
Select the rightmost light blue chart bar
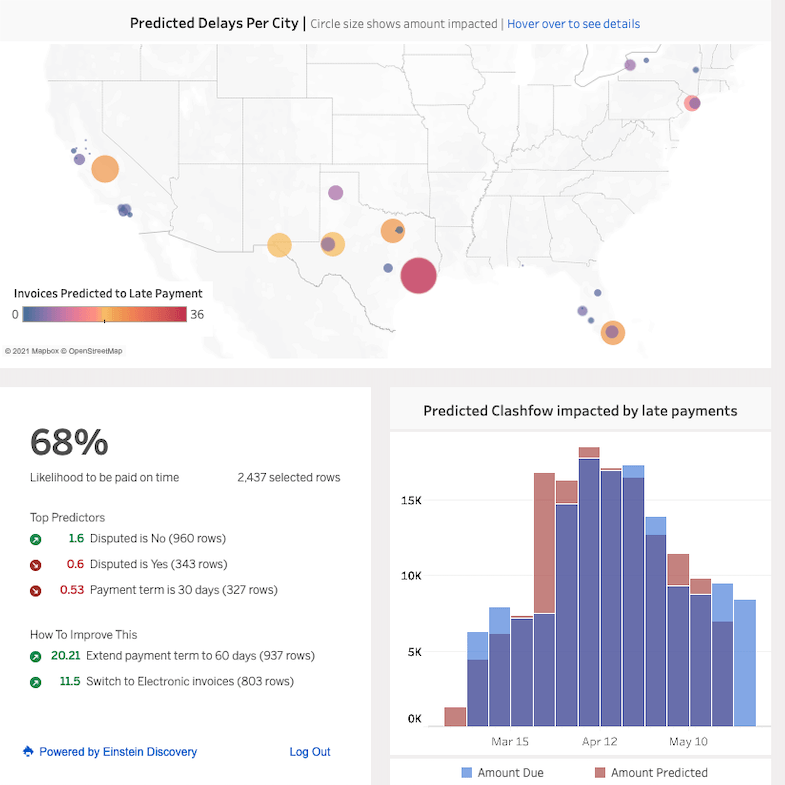(x=745, y=662)
